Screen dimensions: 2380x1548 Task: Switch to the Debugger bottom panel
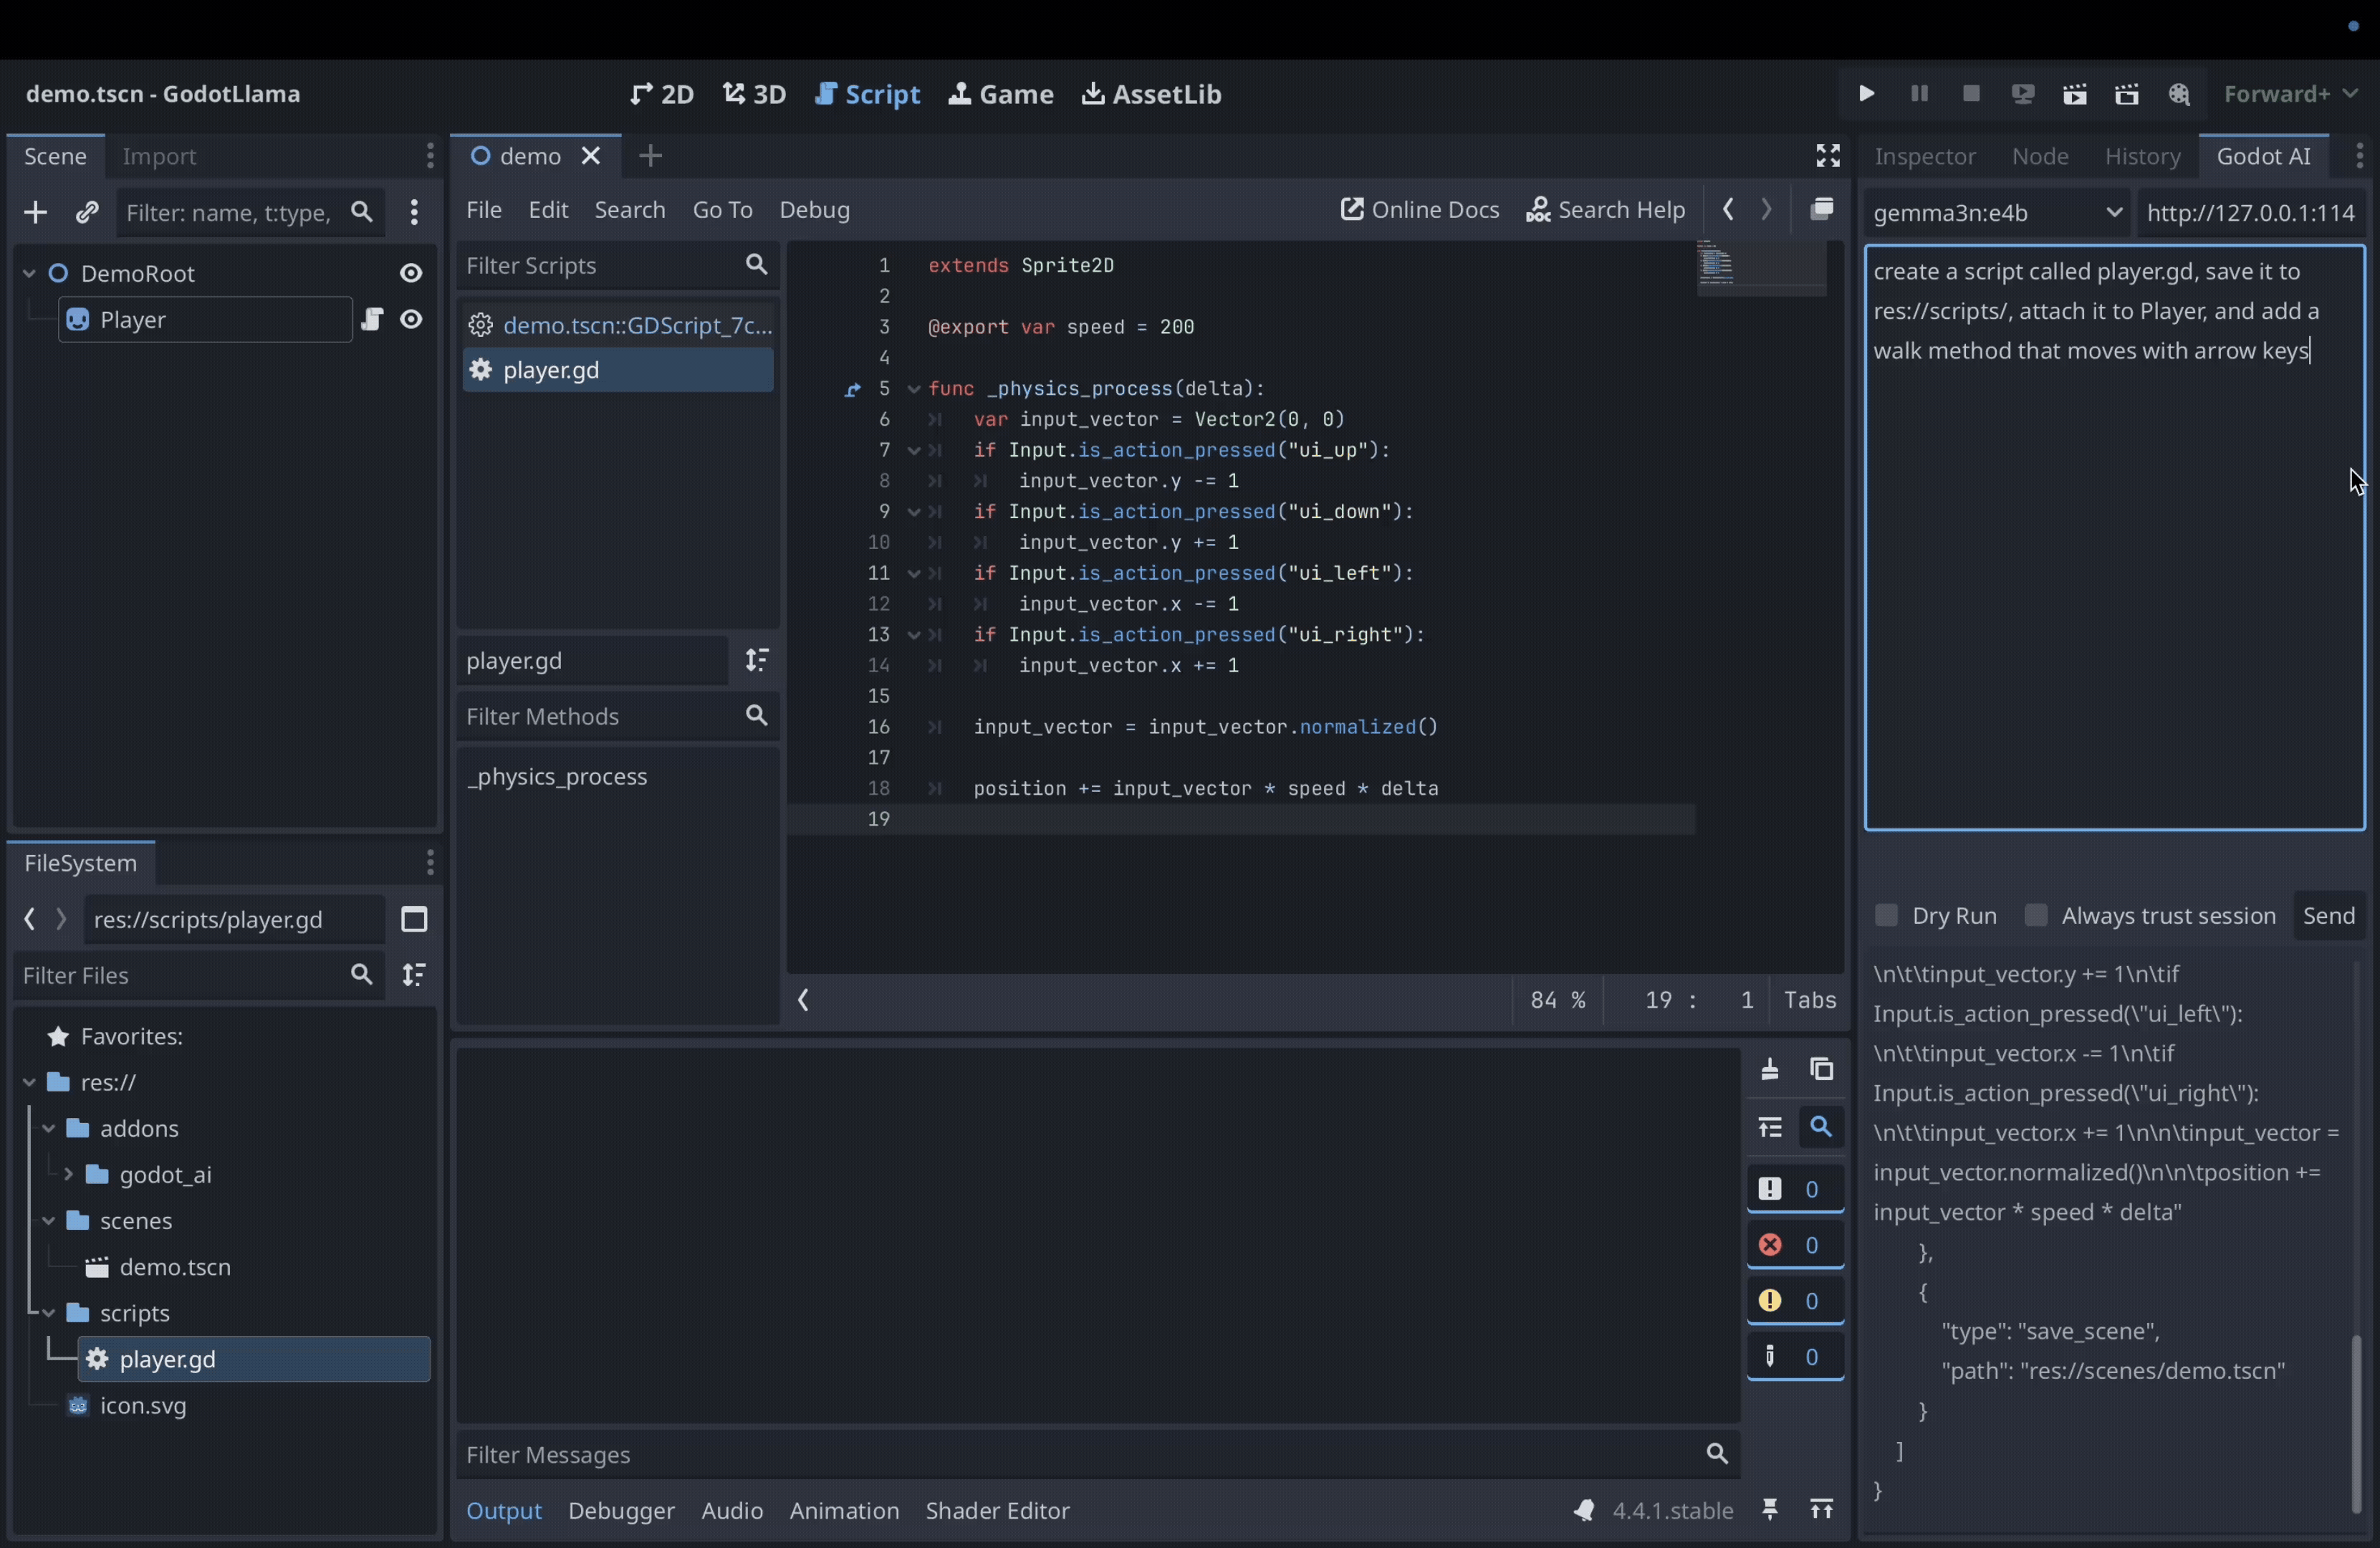tap(621, 1511)
